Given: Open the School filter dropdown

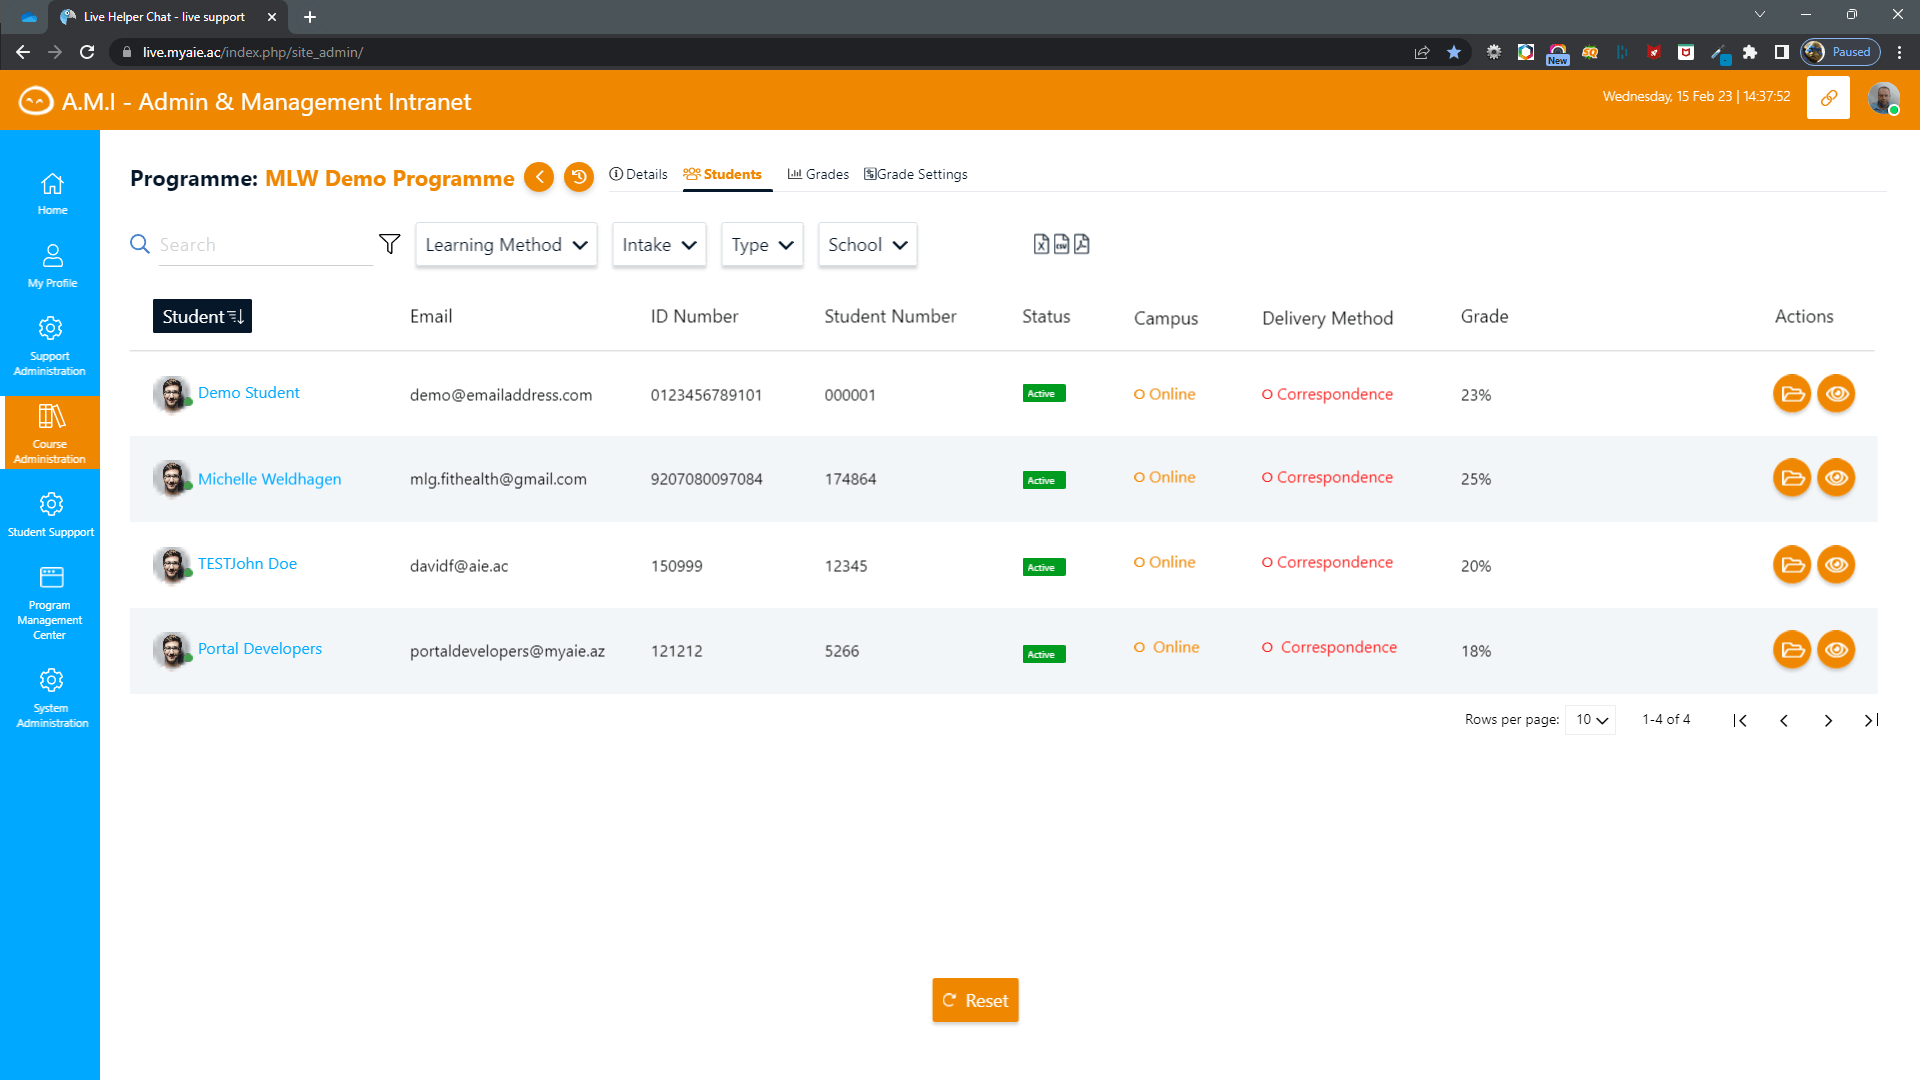Looking at the screenshot, I should [867, 245].
